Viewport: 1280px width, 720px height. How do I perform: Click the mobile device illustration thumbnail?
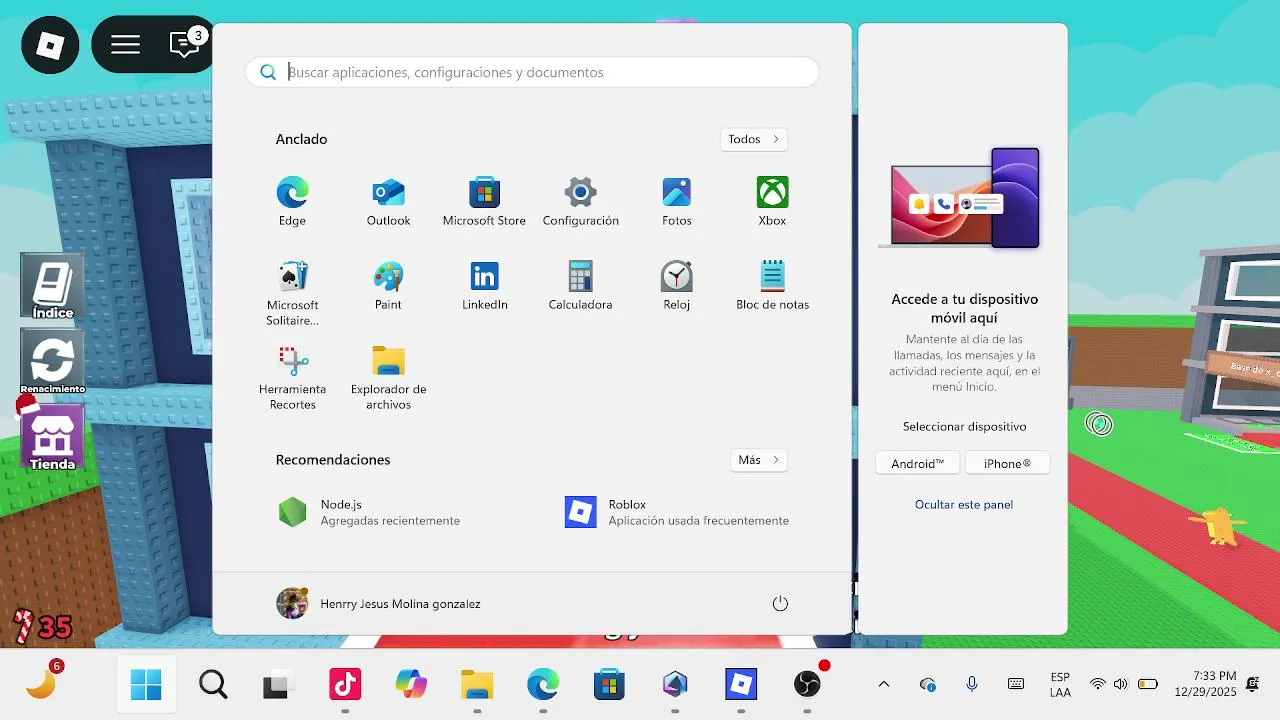pos(960,199)
